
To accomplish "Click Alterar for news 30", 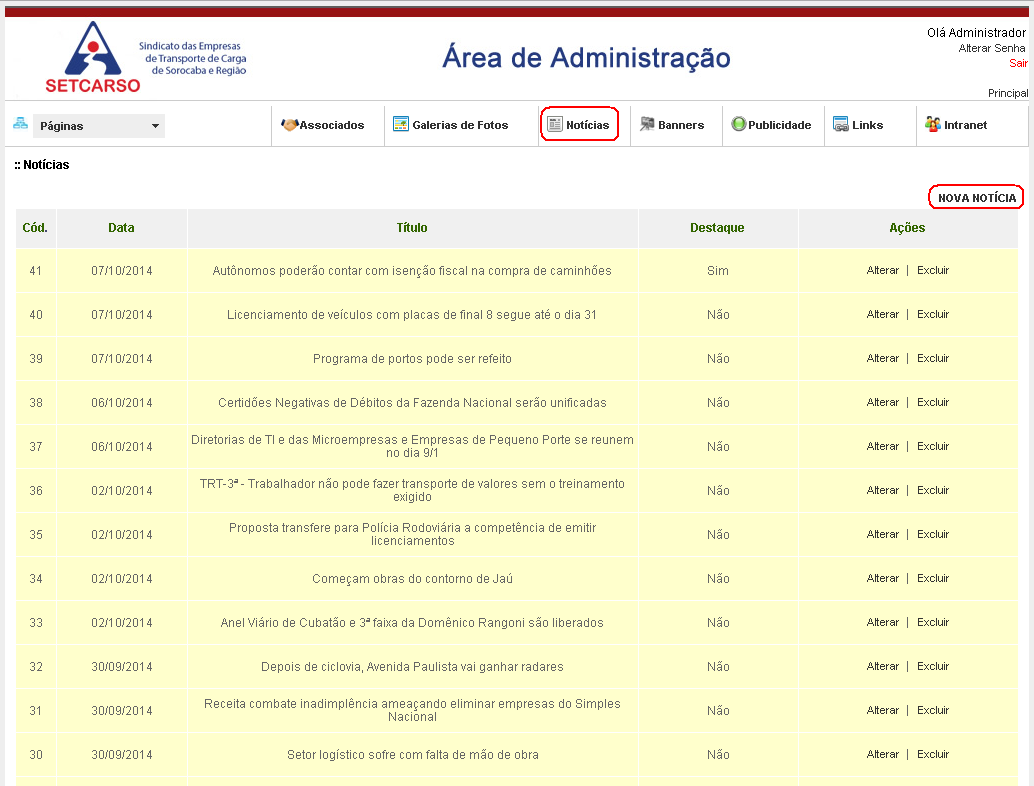I will pyautogui.click(x=882, y=754).
